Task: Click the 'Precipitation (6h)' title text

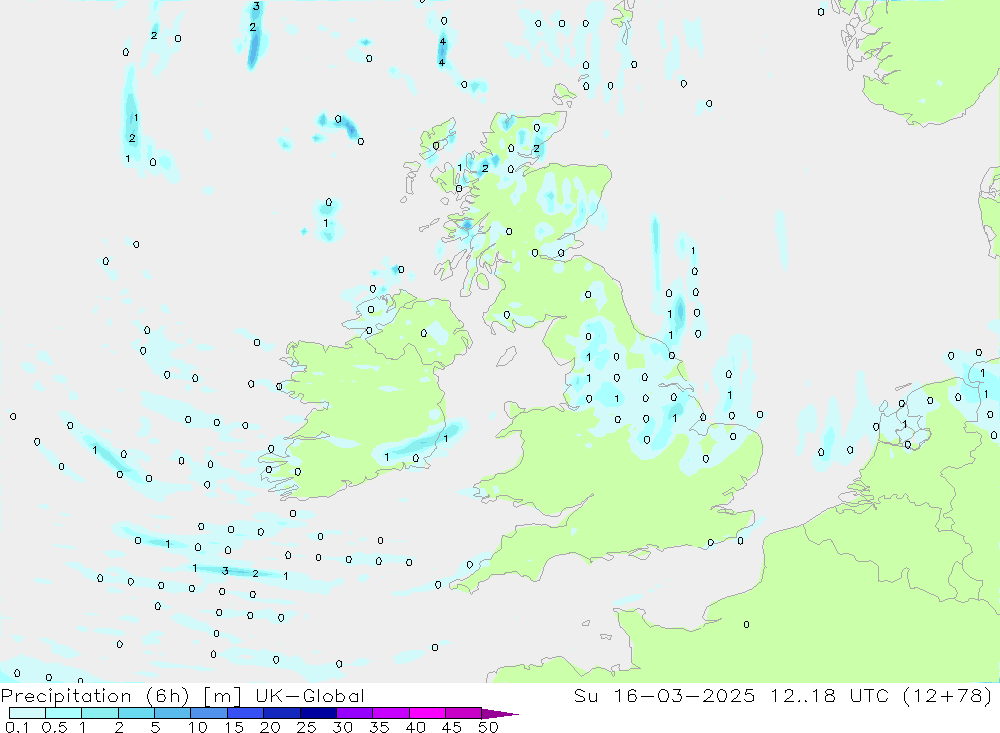Action: [95, 696]
